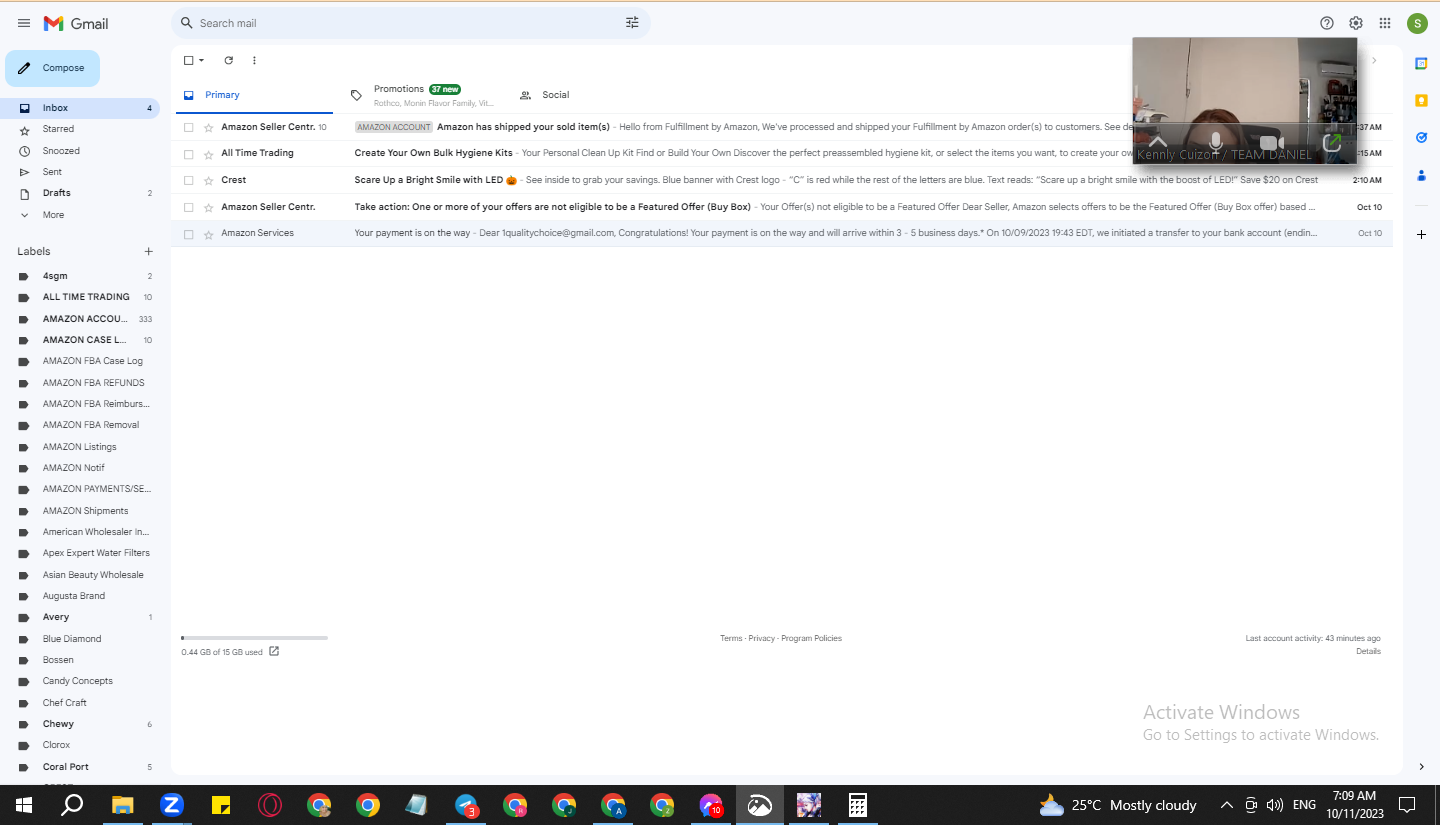Open the weather widget '25°C Mostly cloudy'
Image resolution: width=1440 pixels, height=825 pixels.
click(x=1117, y=805)
